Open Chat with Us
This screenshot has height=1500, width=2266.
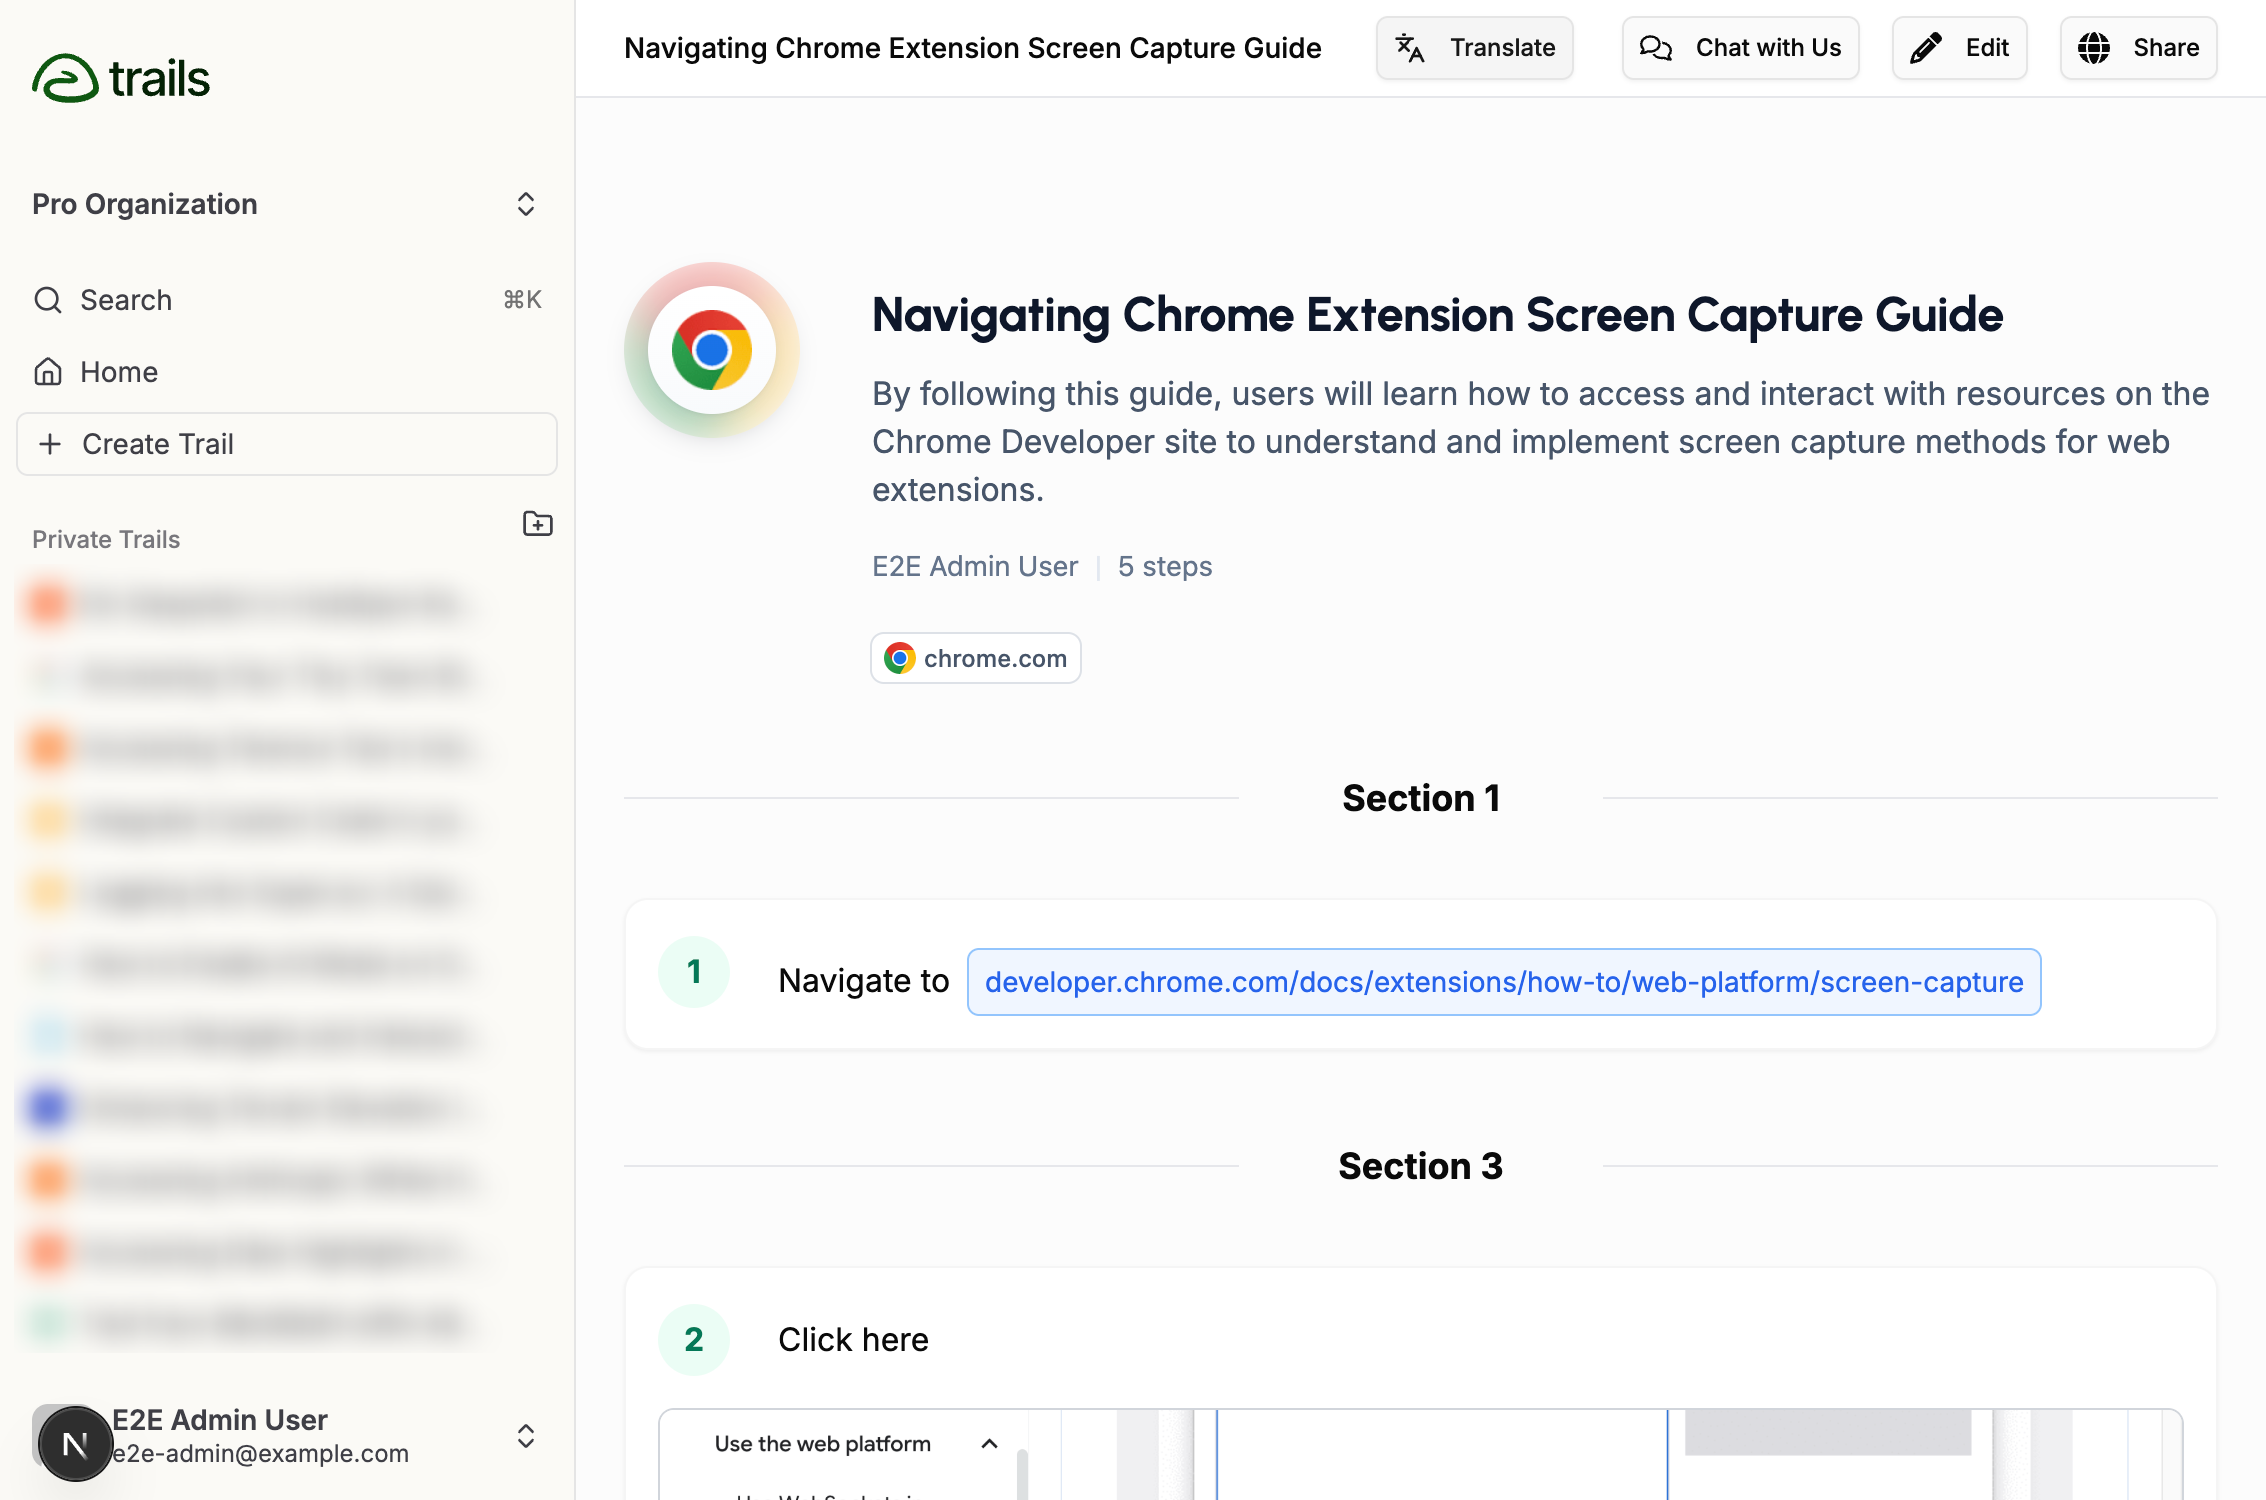(1740, 48)
